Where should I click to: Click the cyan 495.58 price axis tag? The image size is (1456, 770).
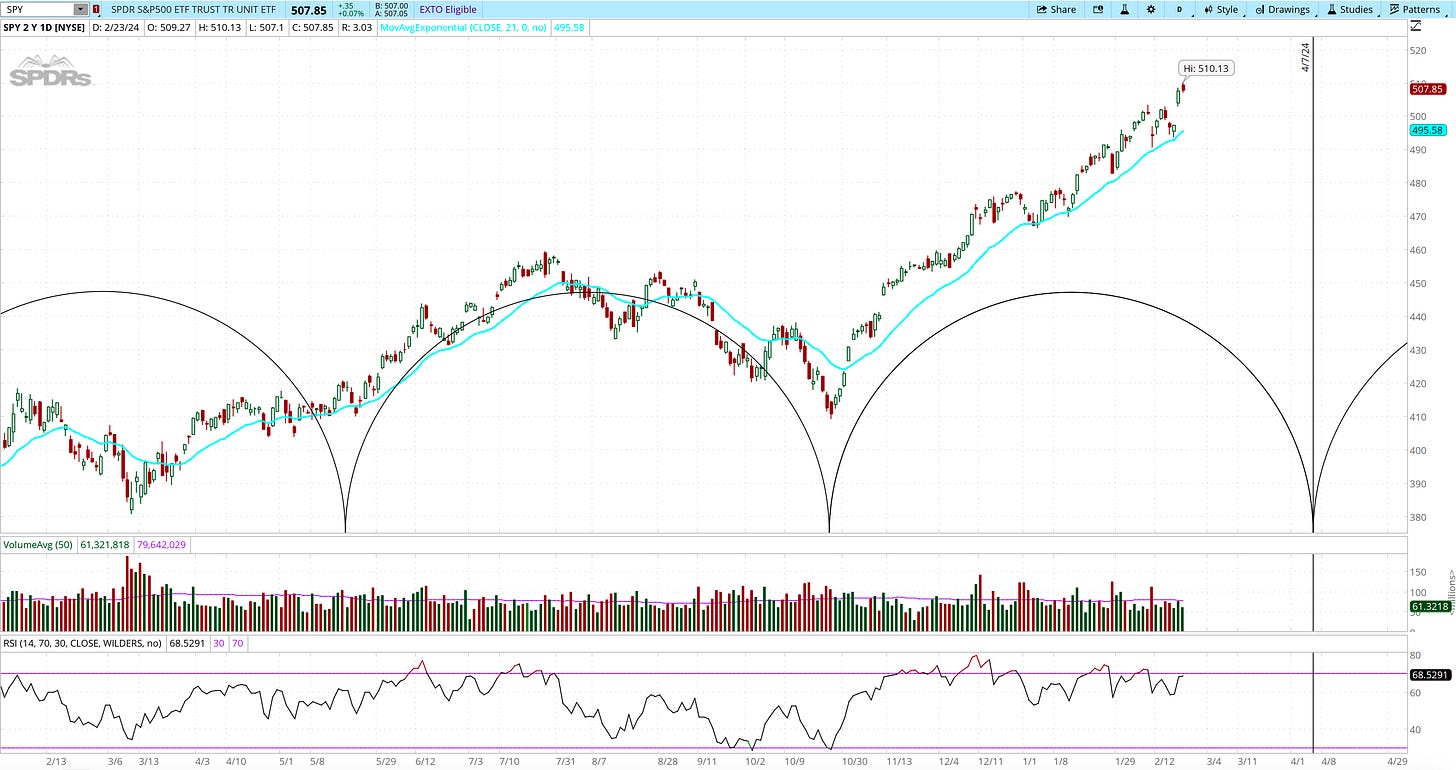coord(1427,130)
